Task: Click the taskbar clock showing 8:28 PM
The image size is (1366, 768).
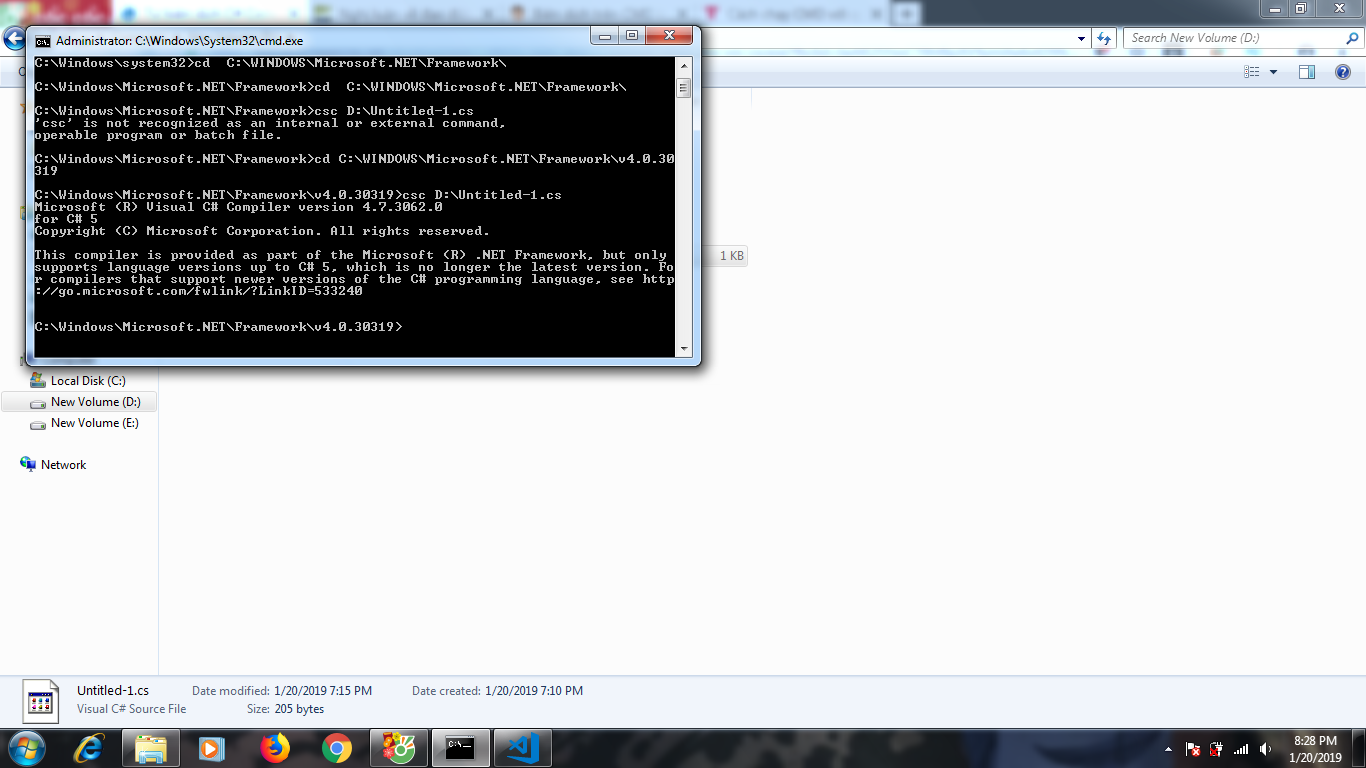Action: click(1314, 749)
